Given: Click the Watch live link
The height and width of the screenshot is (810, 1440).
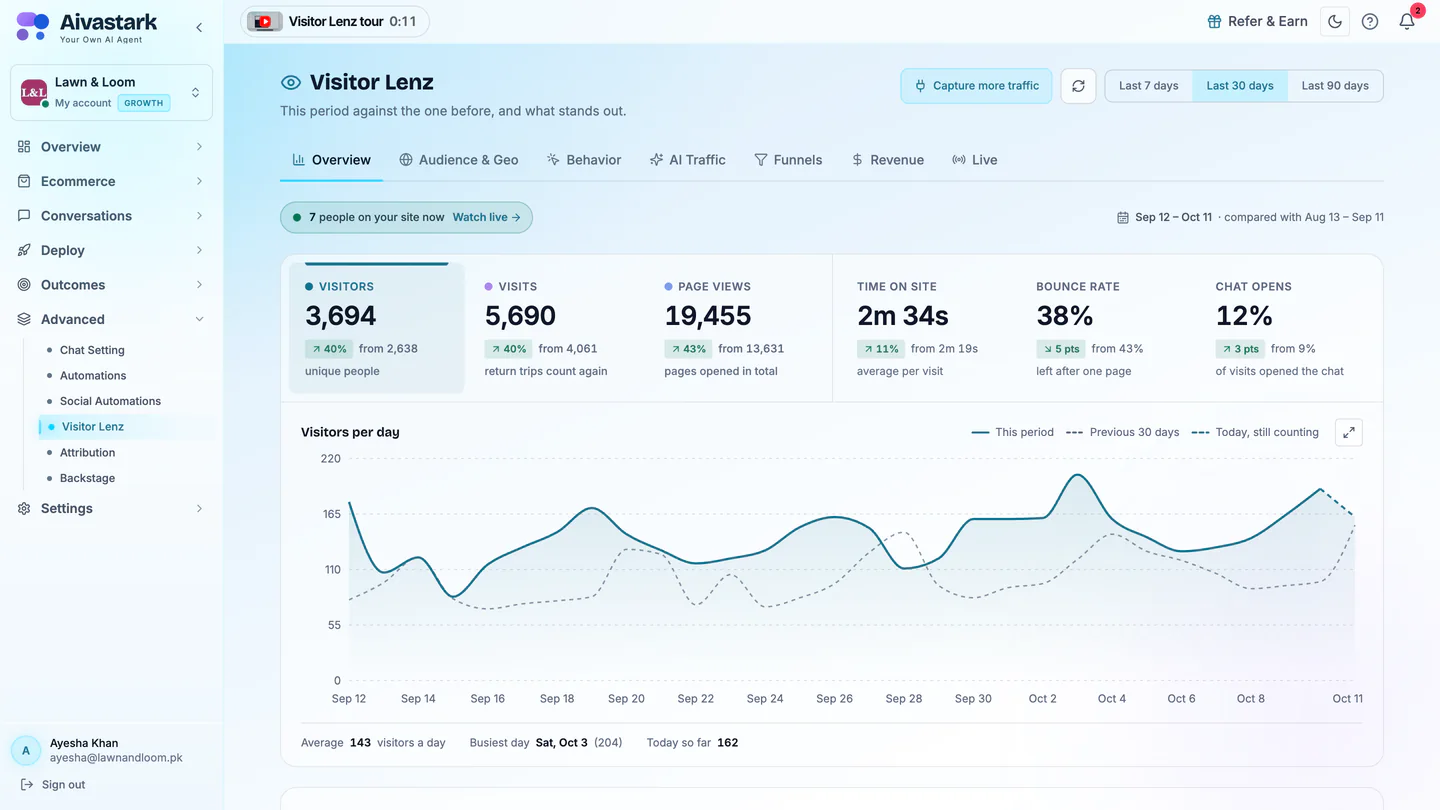Looking at the screenshot, I should [x=486, y=217].
